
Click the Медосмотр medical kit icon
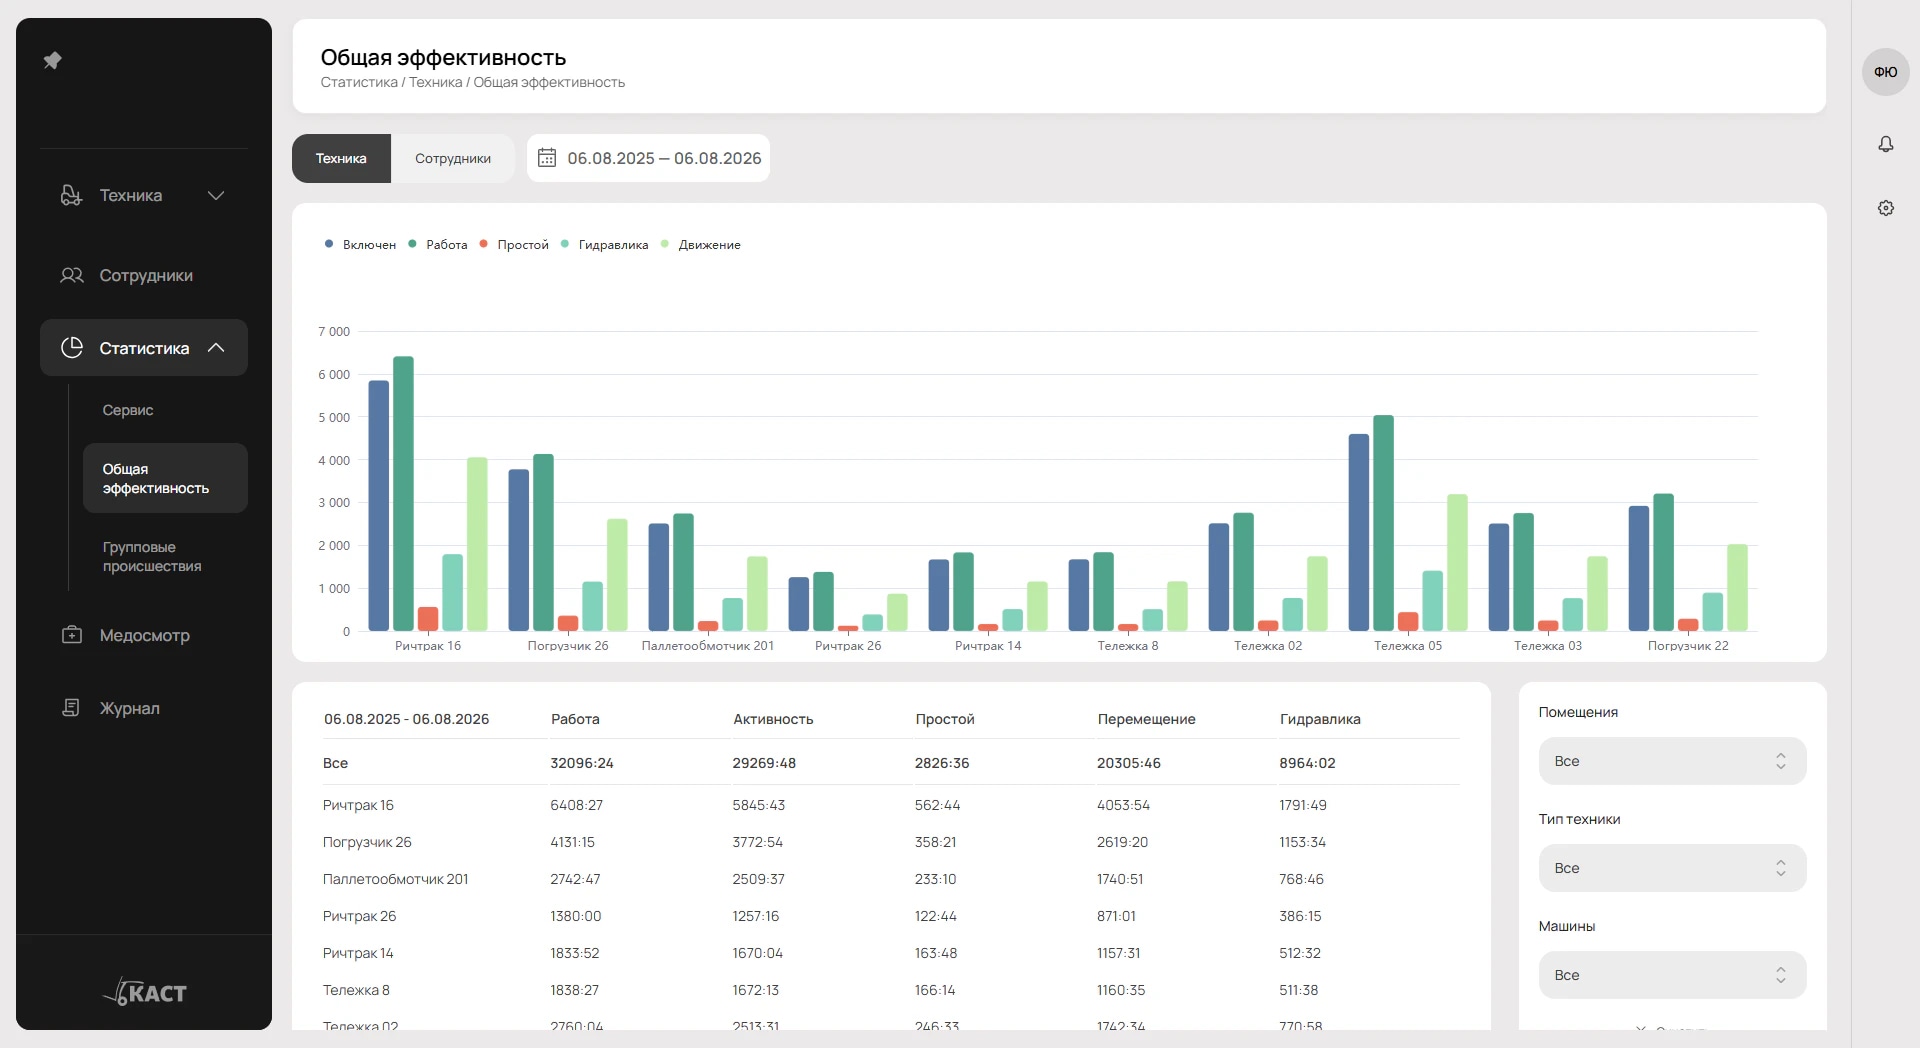(x=72, y=635)
